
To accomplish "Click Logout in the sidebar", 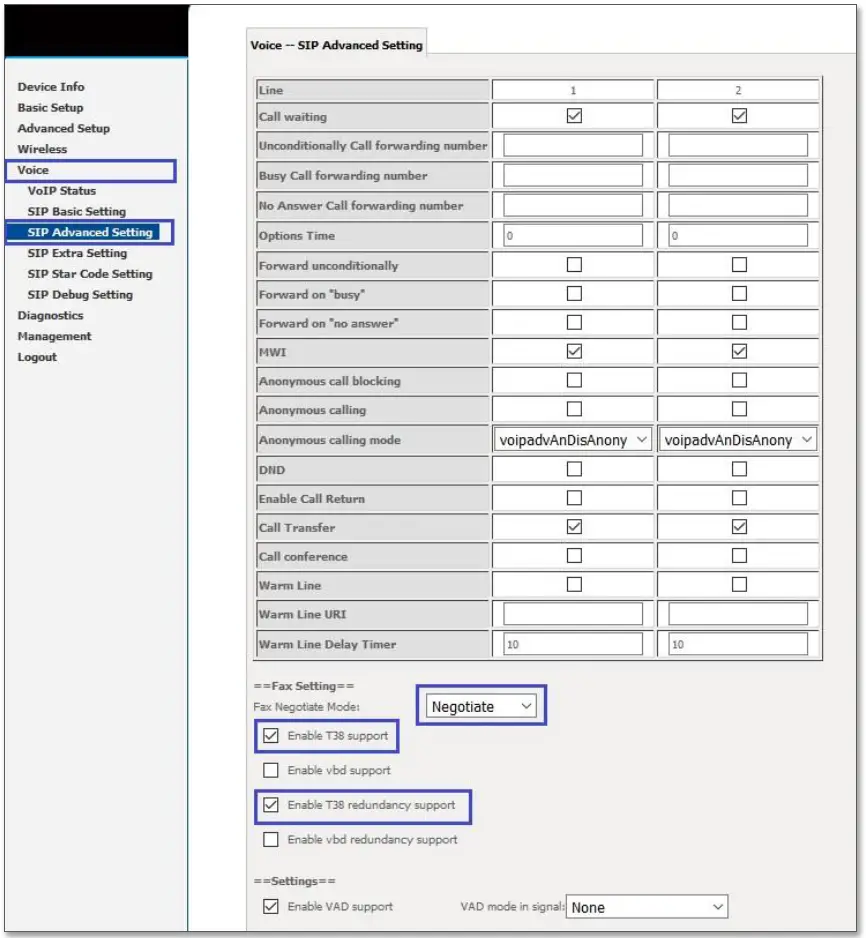I will click(37, 356).
